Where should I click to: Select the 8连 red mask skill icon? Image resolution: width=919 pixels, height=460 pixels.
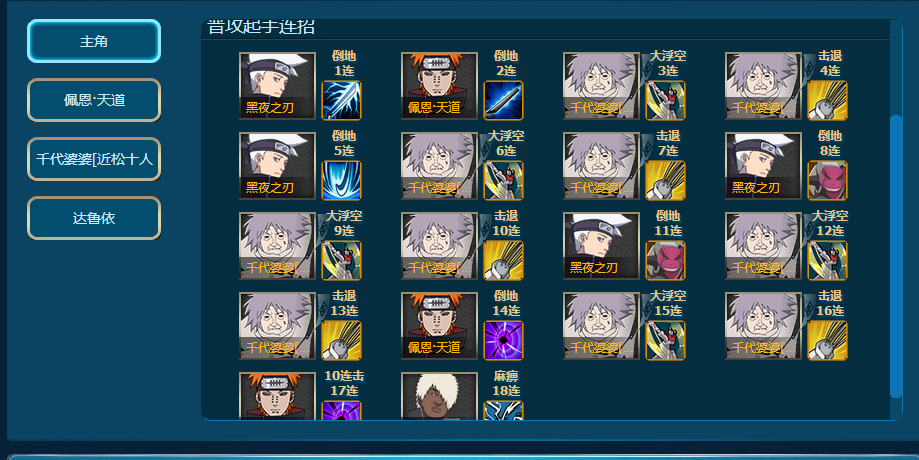[827, 180]
